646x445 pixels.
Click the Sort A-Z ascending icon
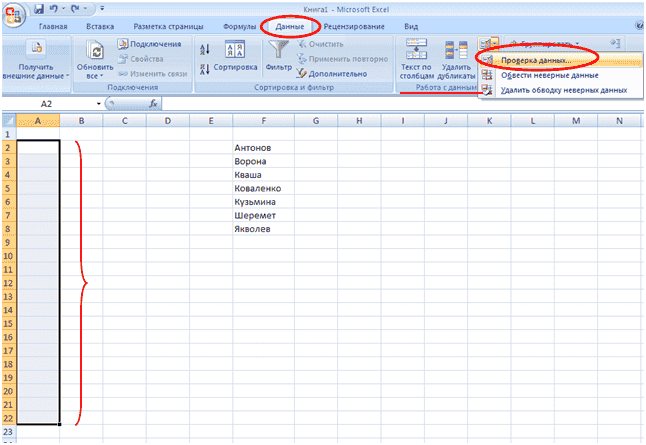205,47
